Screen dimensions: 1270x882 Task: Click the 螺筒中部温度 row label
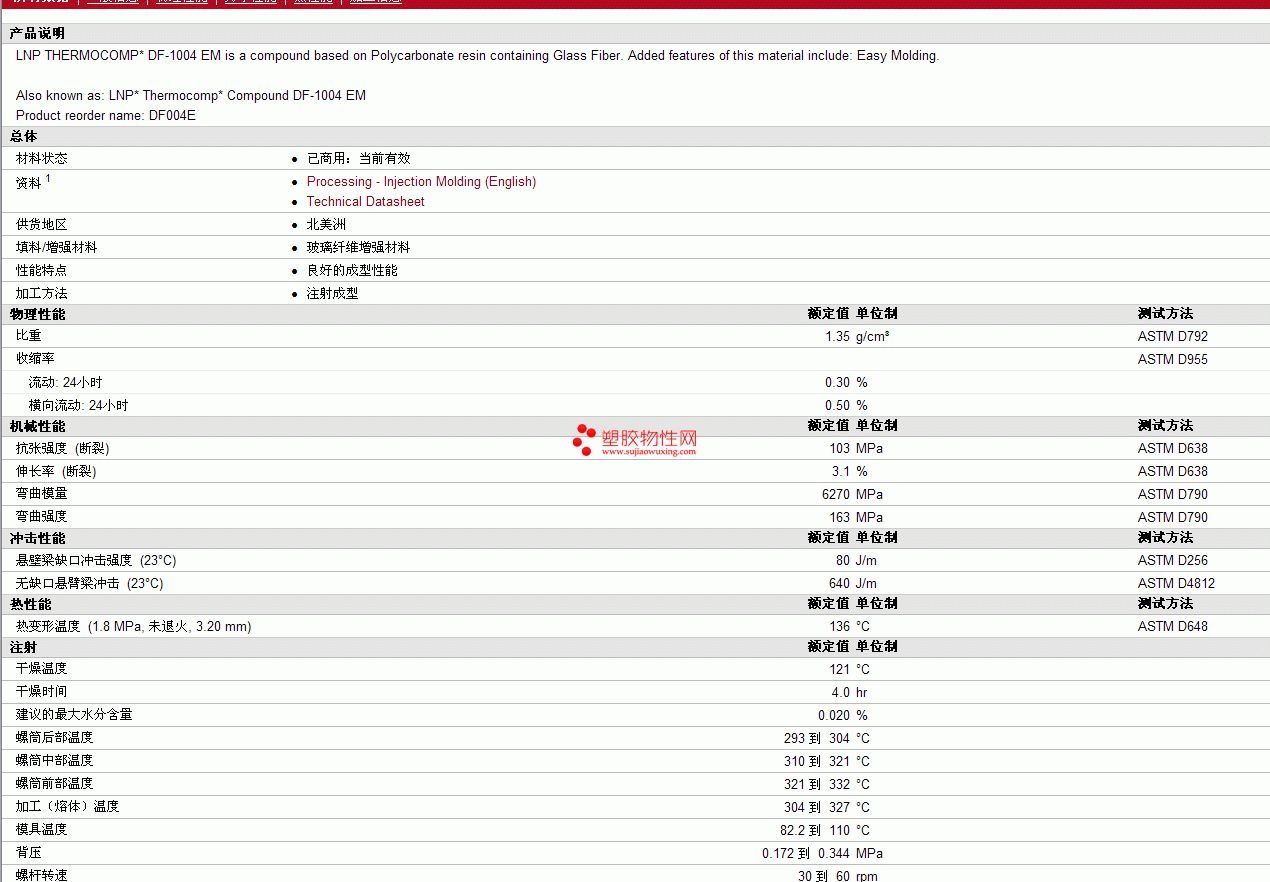click(x=55, y=760)
